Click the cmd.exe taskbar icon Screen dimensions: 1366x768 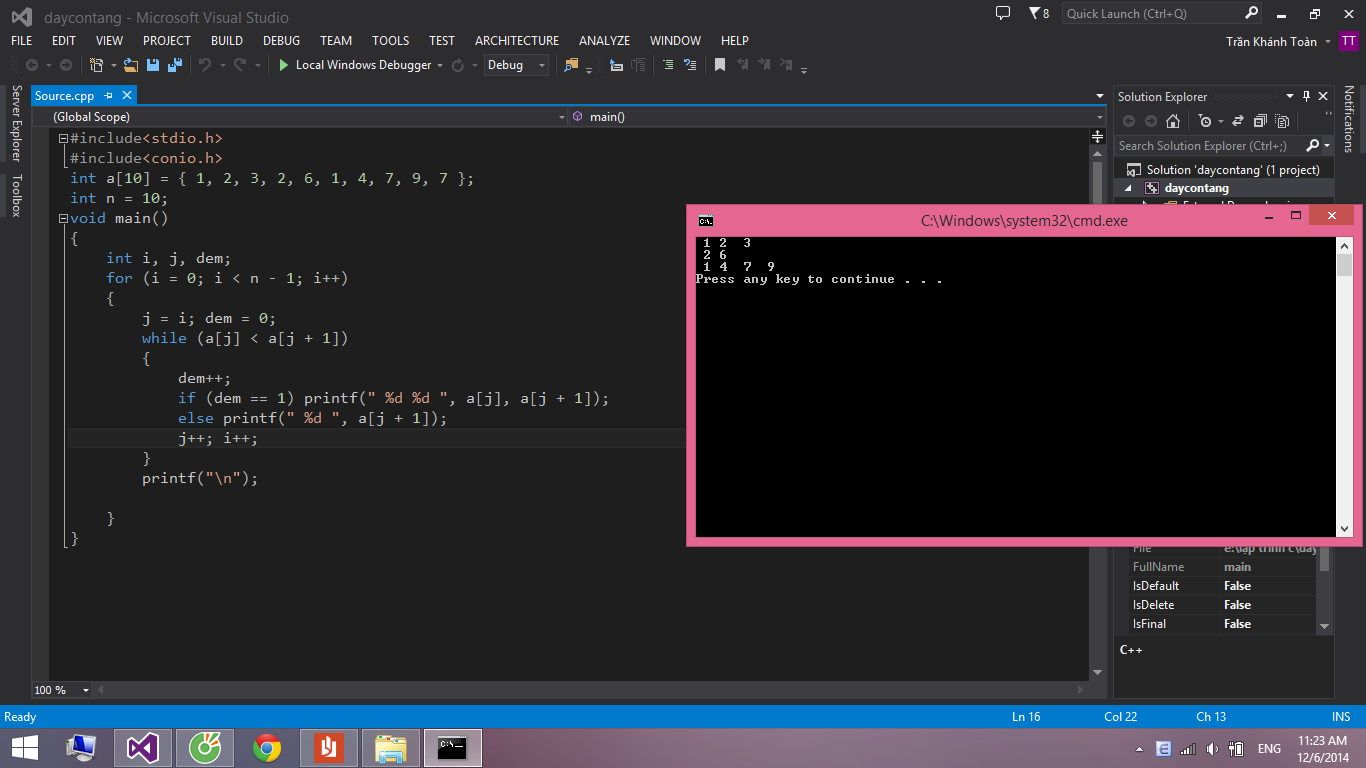pos(453,747)
